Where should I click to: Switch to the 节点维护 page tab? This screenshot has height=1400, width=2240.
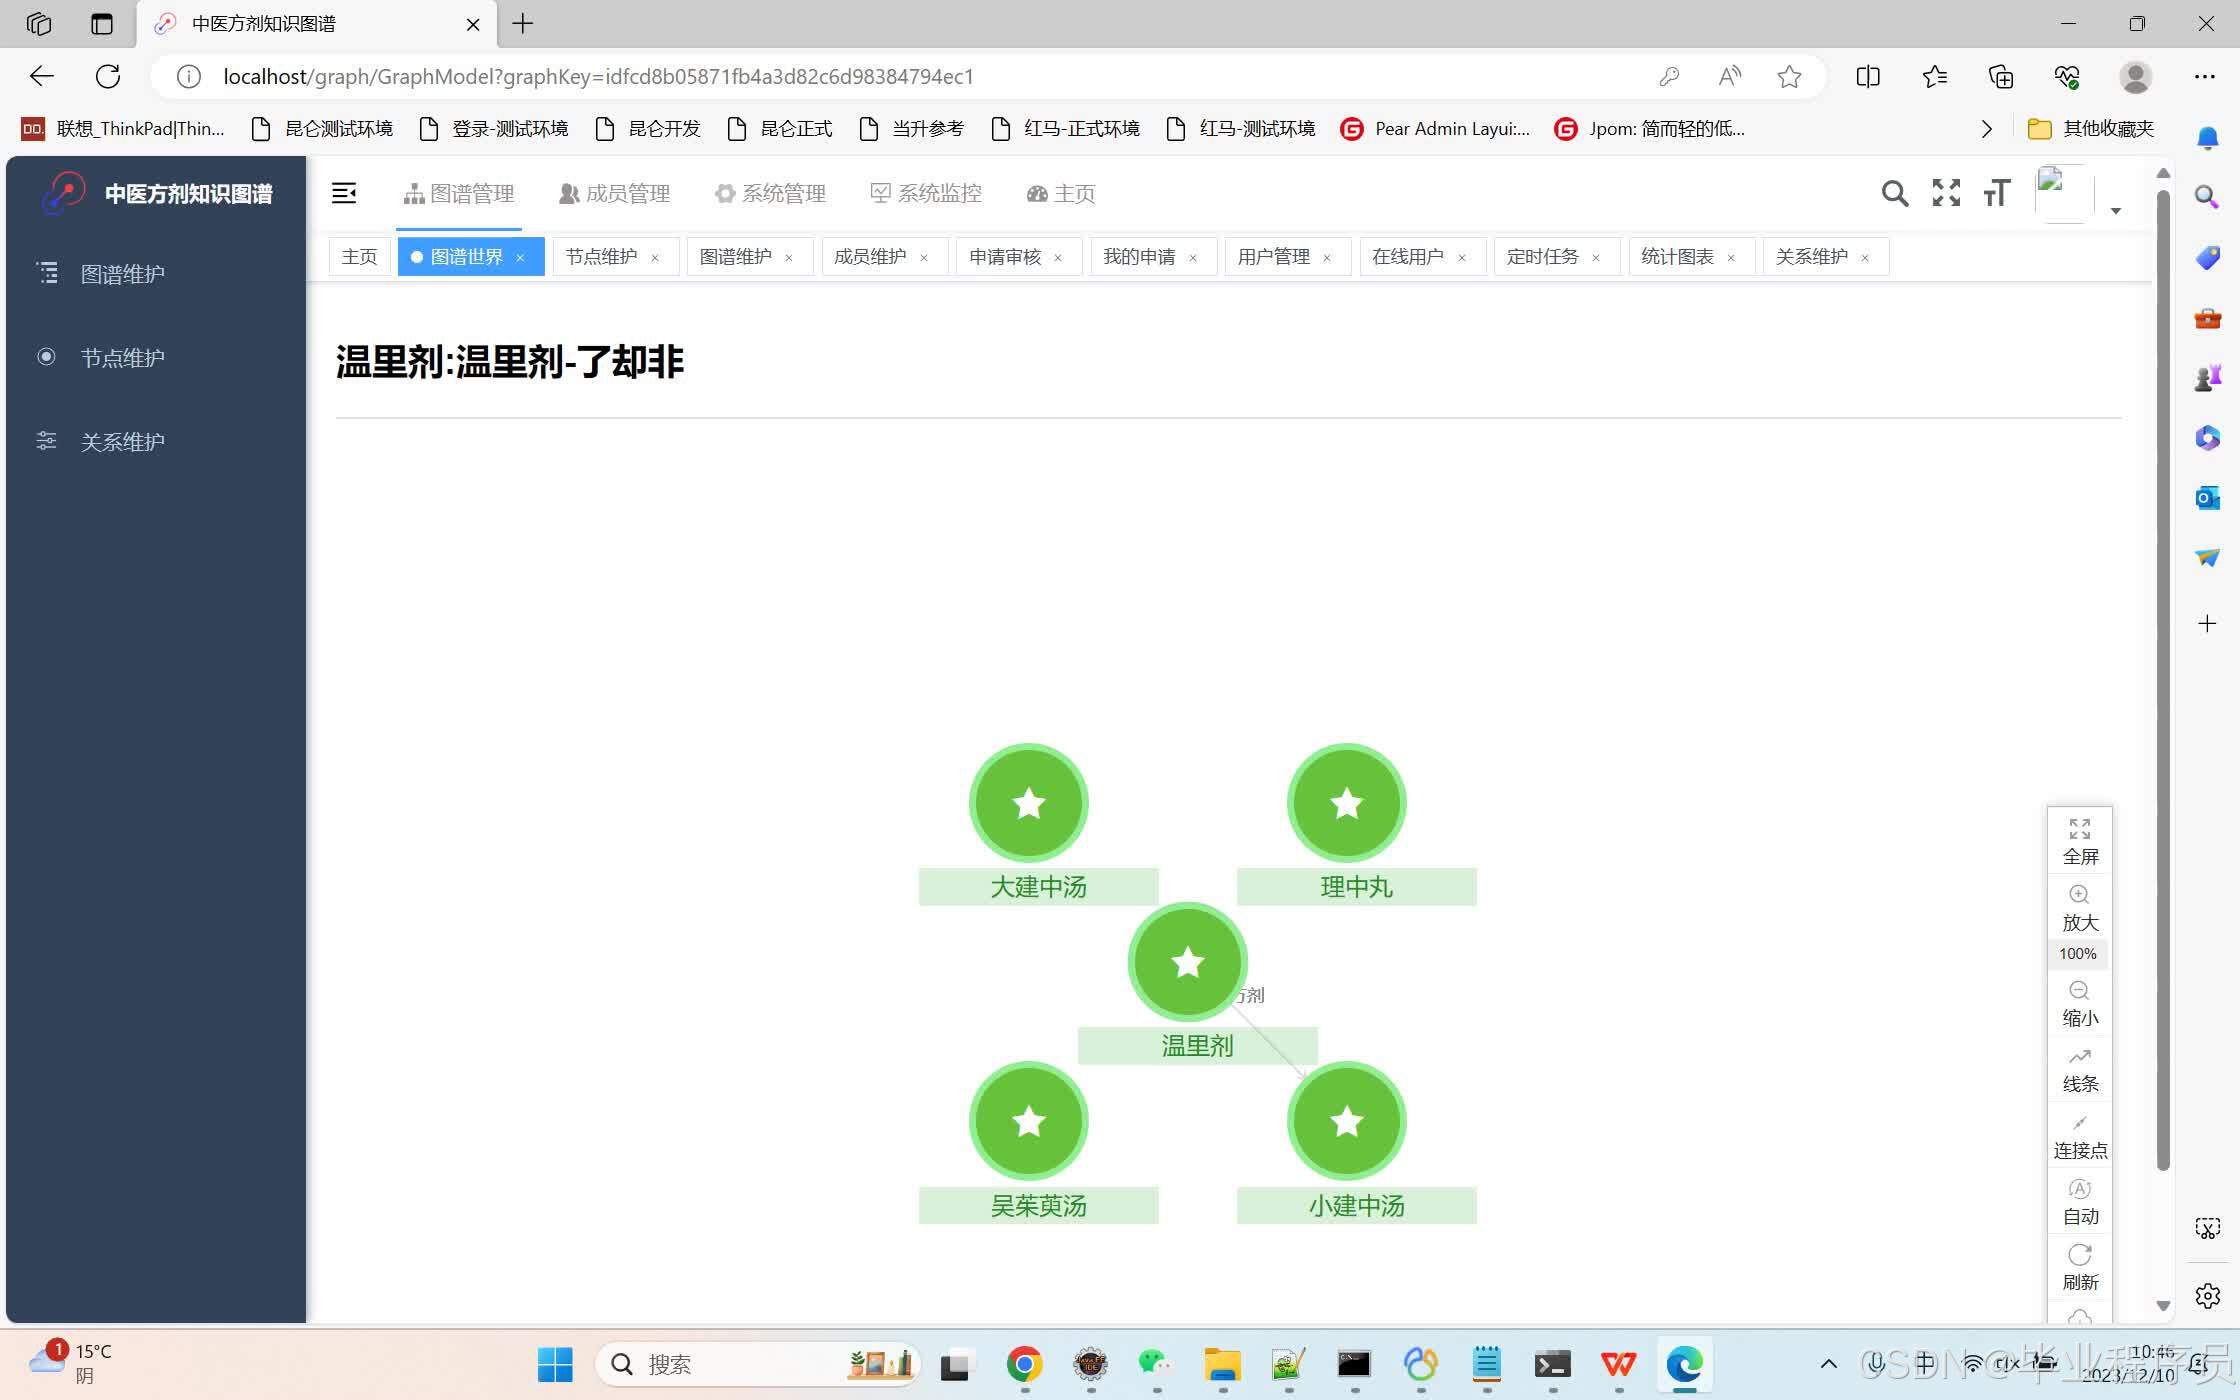pyautogui.click(x=601, y=257)
